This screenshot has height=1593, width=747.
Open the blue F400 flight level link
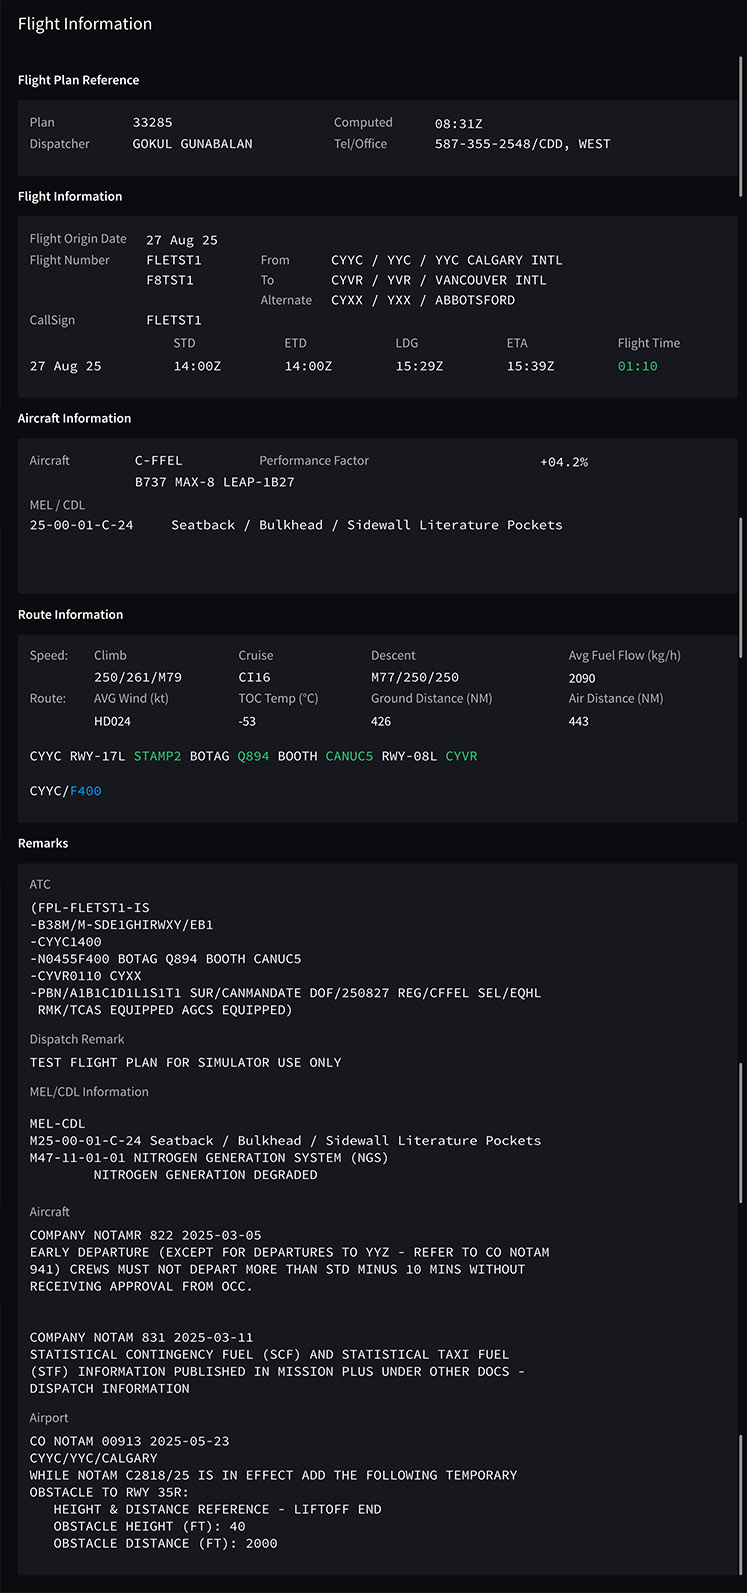point(85,791)
